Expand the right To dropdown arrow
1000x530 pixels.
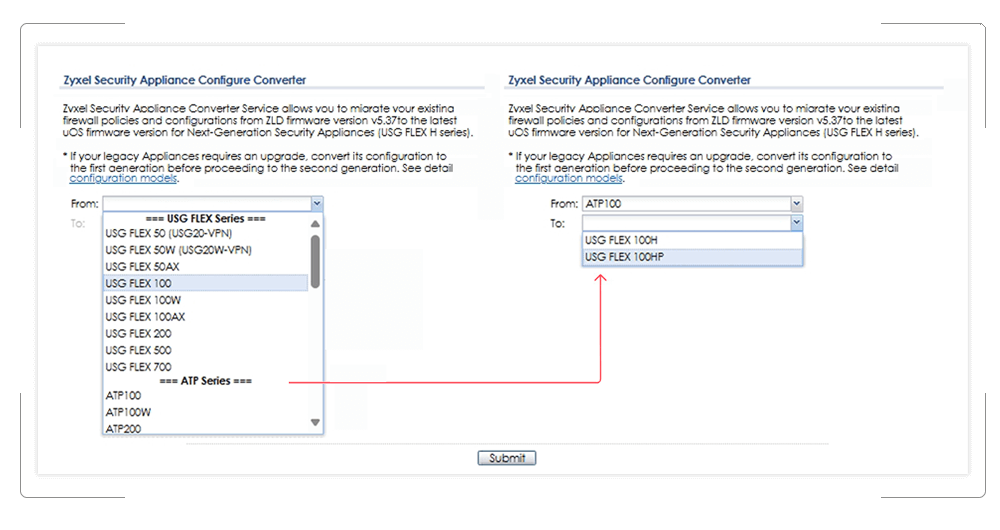coord(797,223)
